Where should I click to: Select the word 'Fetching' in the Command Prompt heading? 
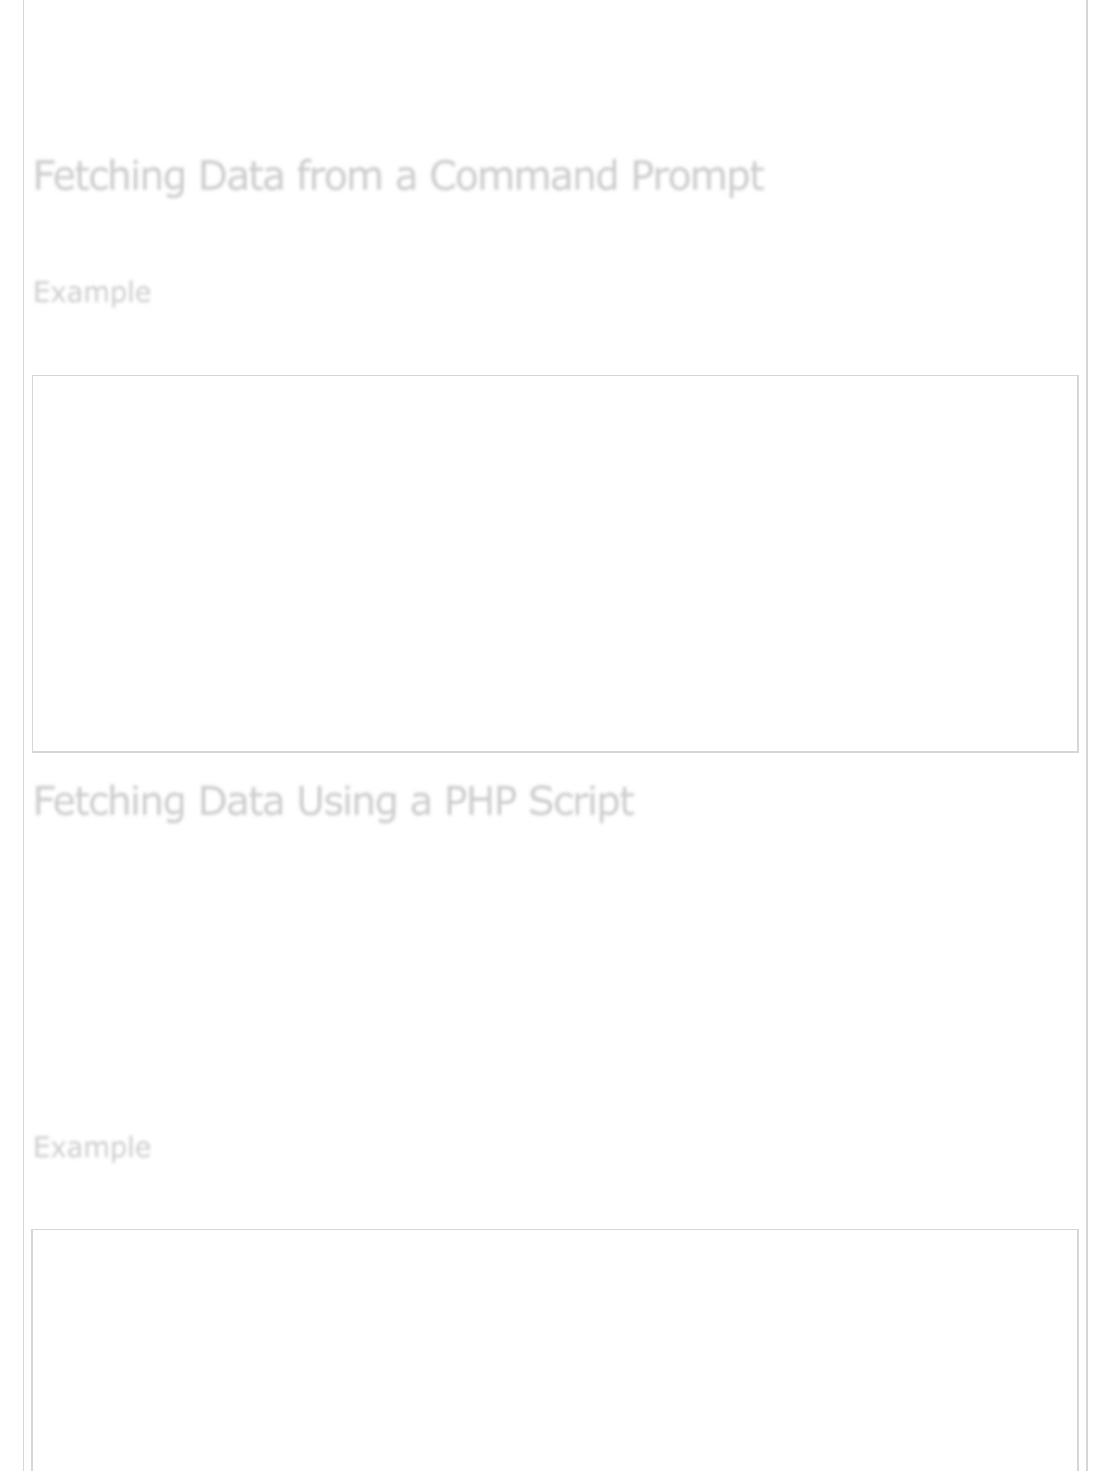[x=109, y=177]
